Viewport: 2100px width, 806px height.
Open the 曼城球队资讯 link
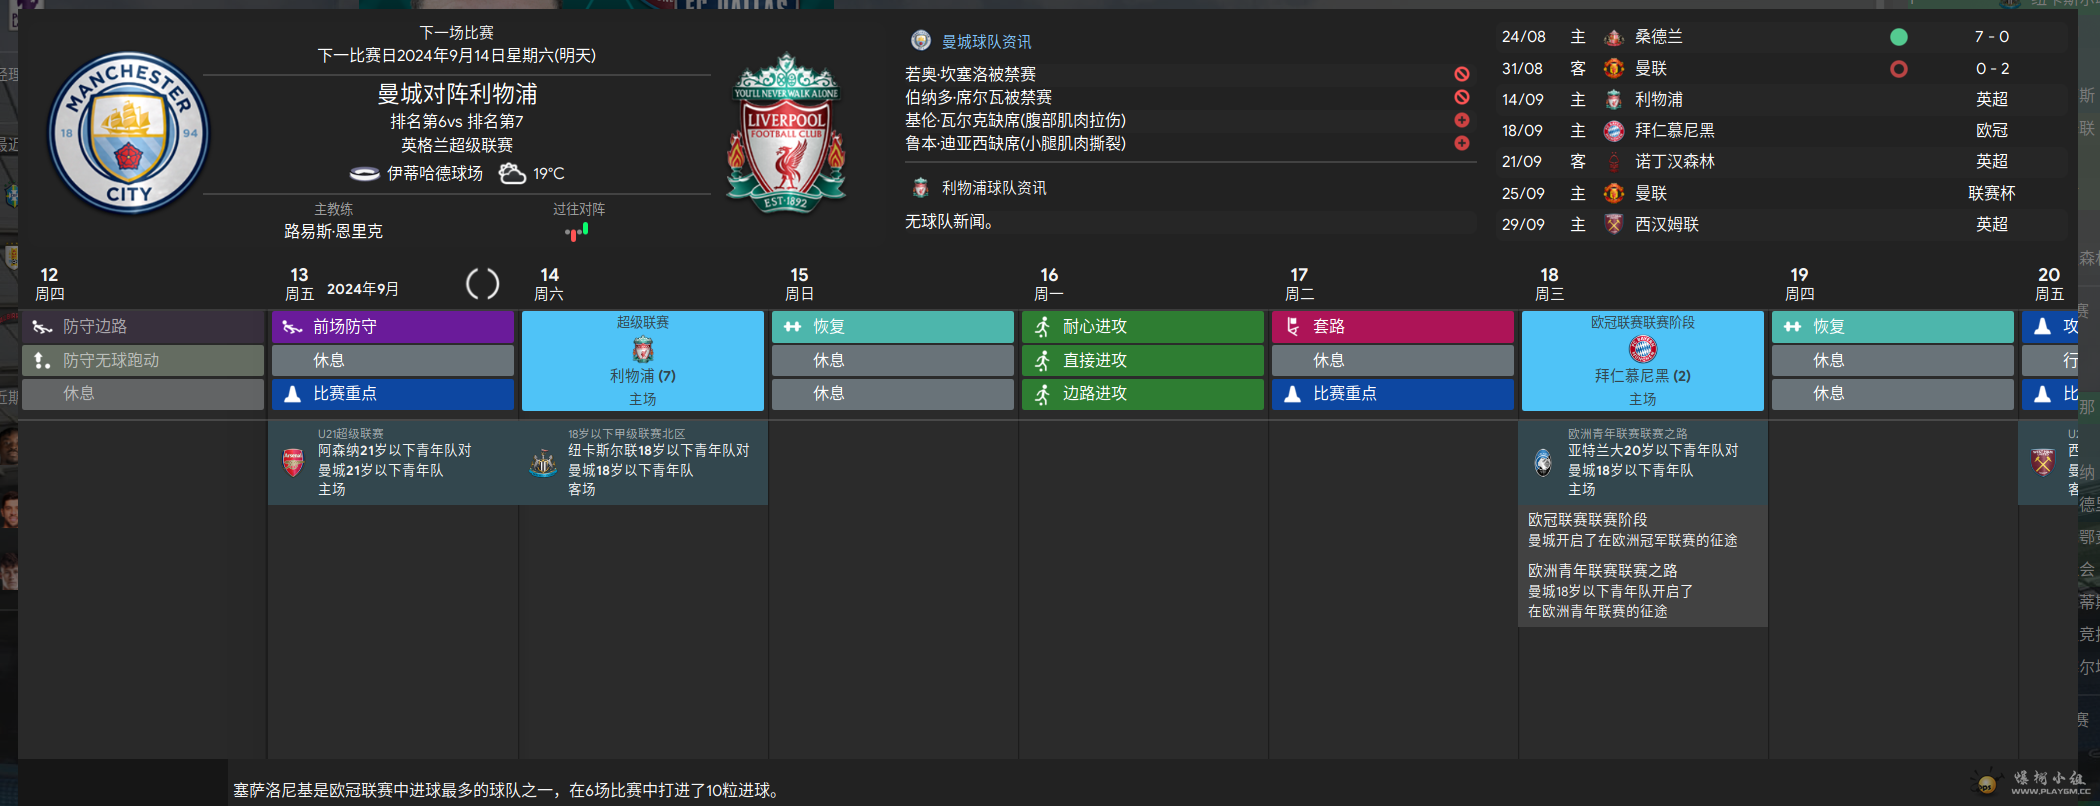[987, 42]
